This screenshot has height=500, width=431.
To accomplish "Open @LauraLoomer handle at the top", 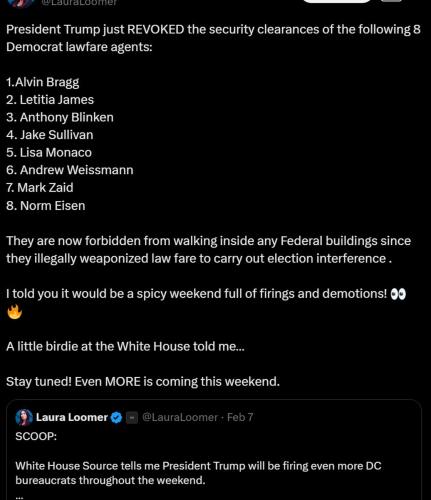I will click(x=79, y=3).
